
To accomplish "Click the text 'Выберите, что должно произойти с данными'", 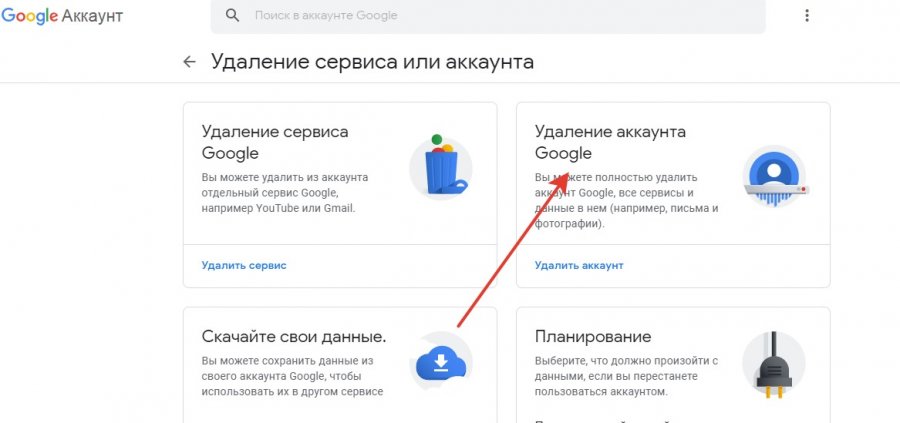I will (626, 369).
